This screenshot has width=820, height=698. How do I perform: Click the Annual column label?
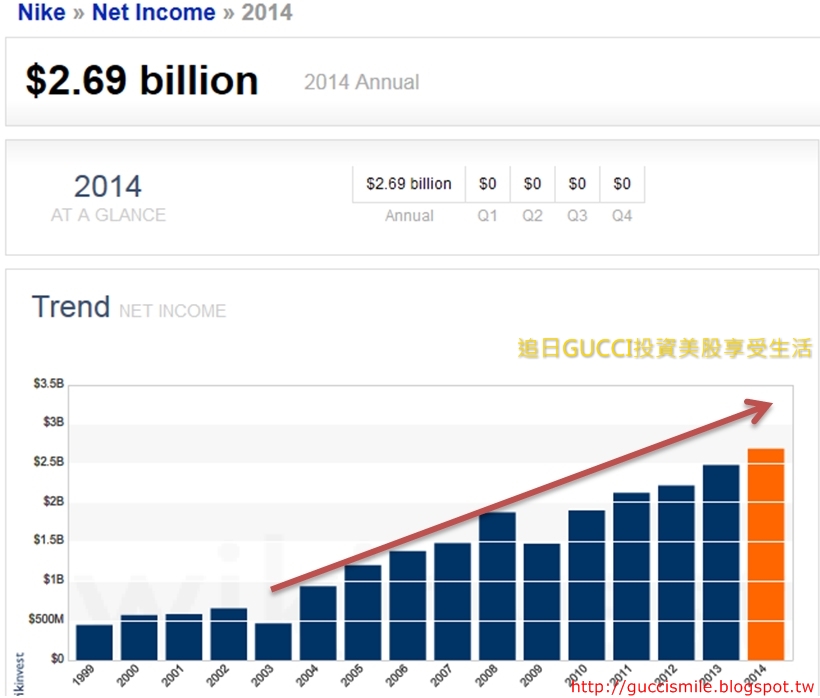[409, 215]
